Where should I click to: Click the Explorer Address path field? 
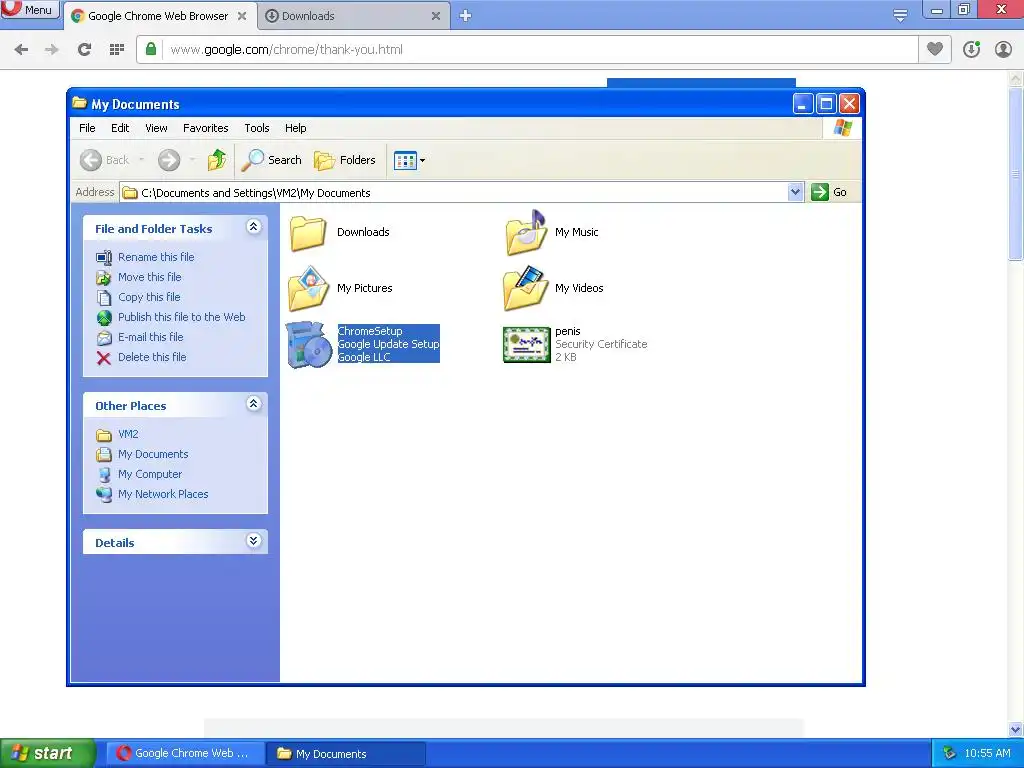pyautogui.click(x=454, y=193)
